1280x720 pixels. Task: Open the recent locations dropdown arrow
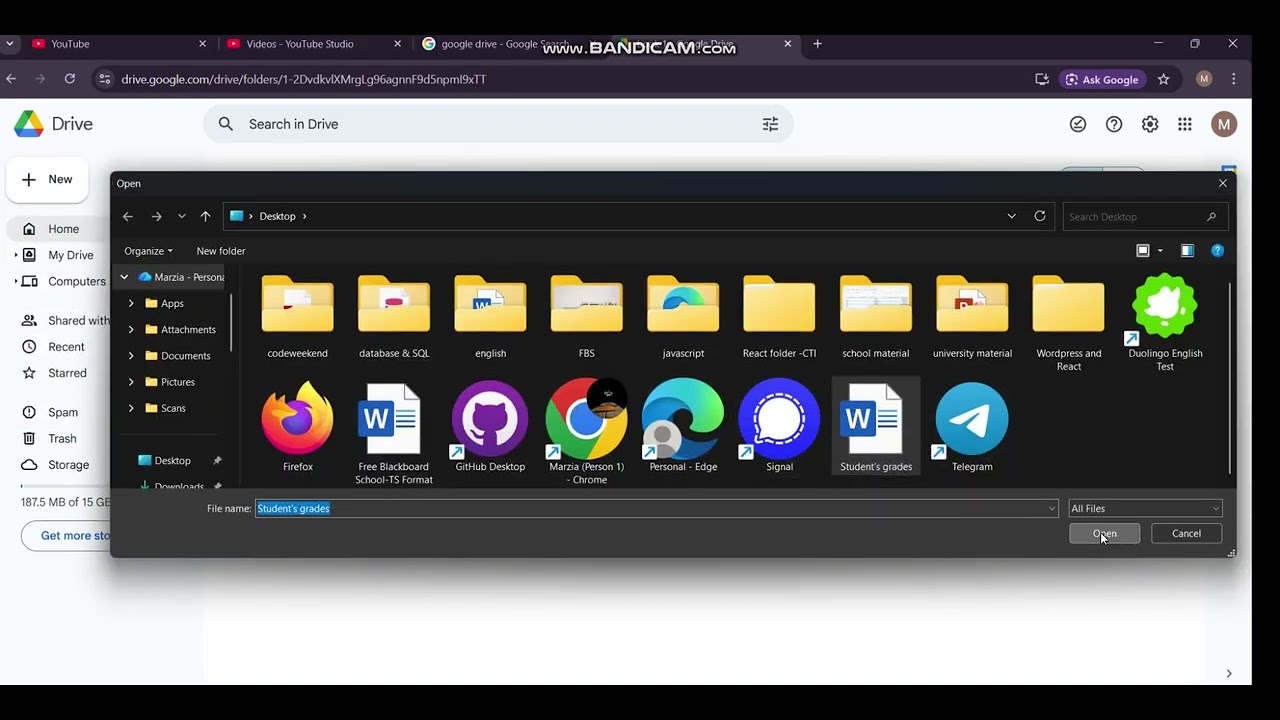[181, 216]
